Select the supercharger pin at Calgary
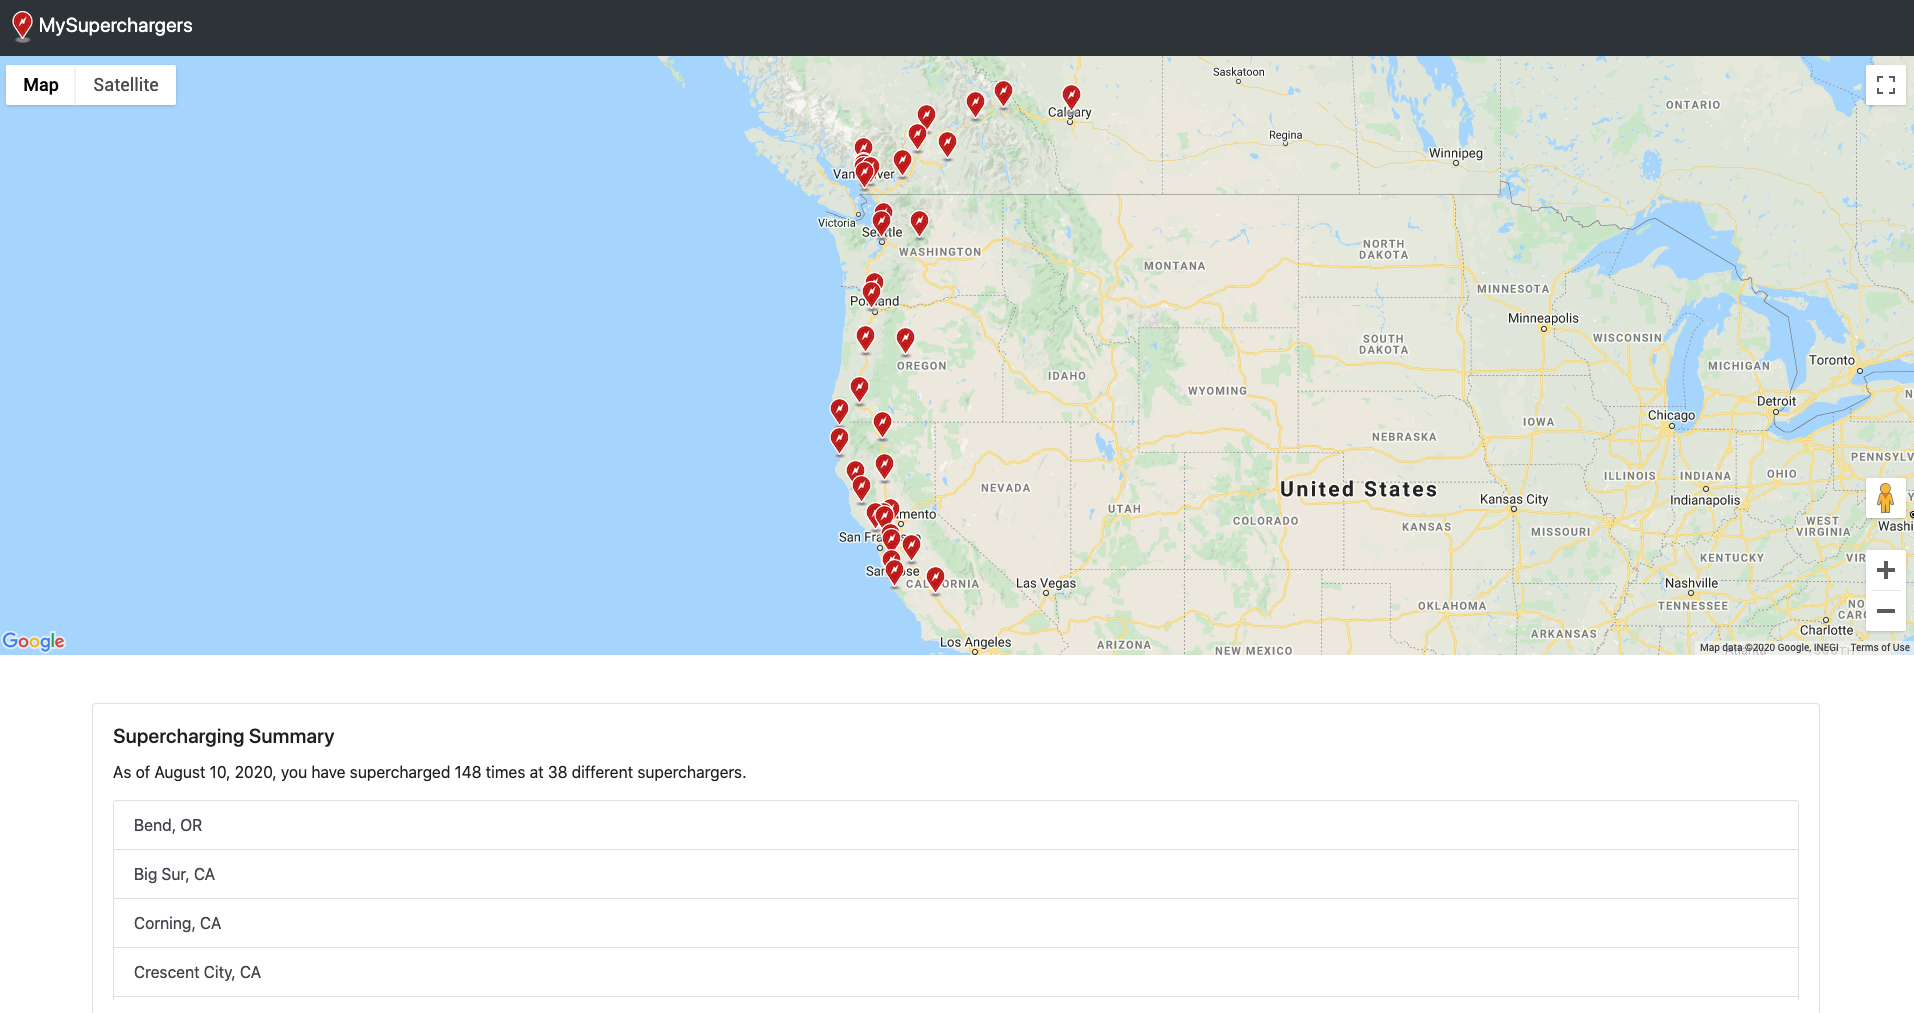 [1071, 97]
